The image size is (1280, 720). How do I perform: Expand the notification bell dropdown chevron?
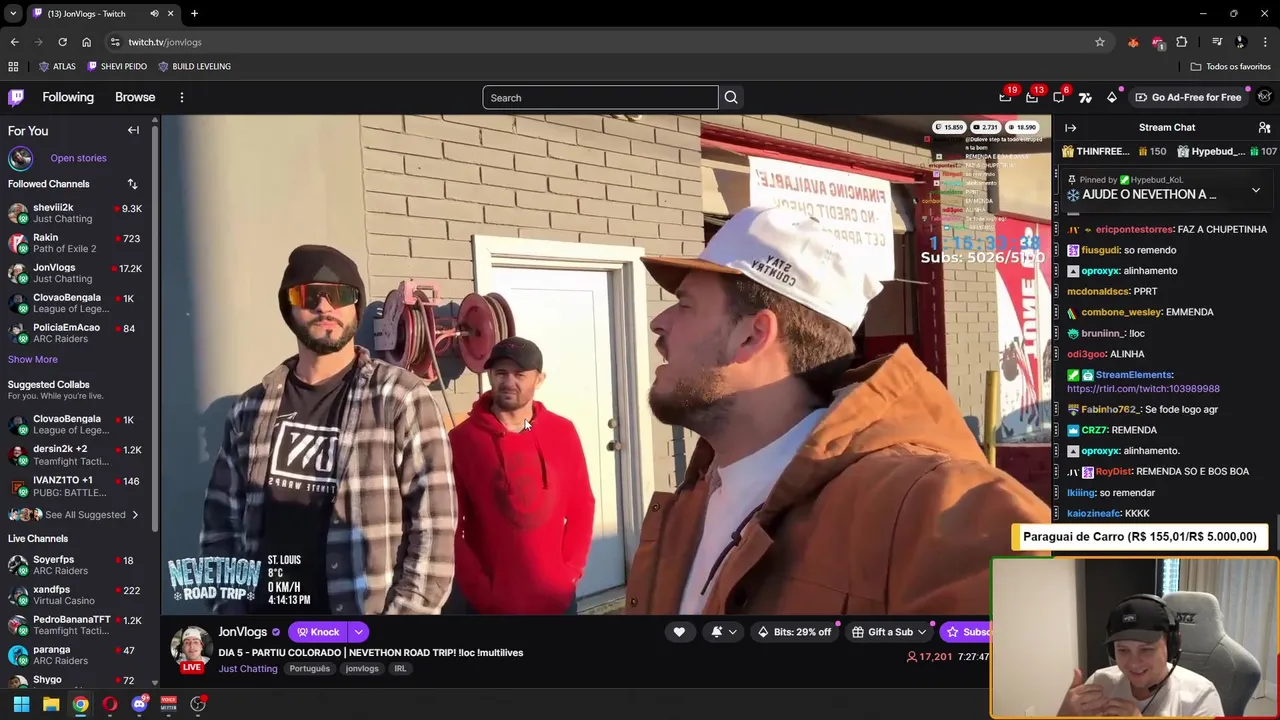pos(733,632)
